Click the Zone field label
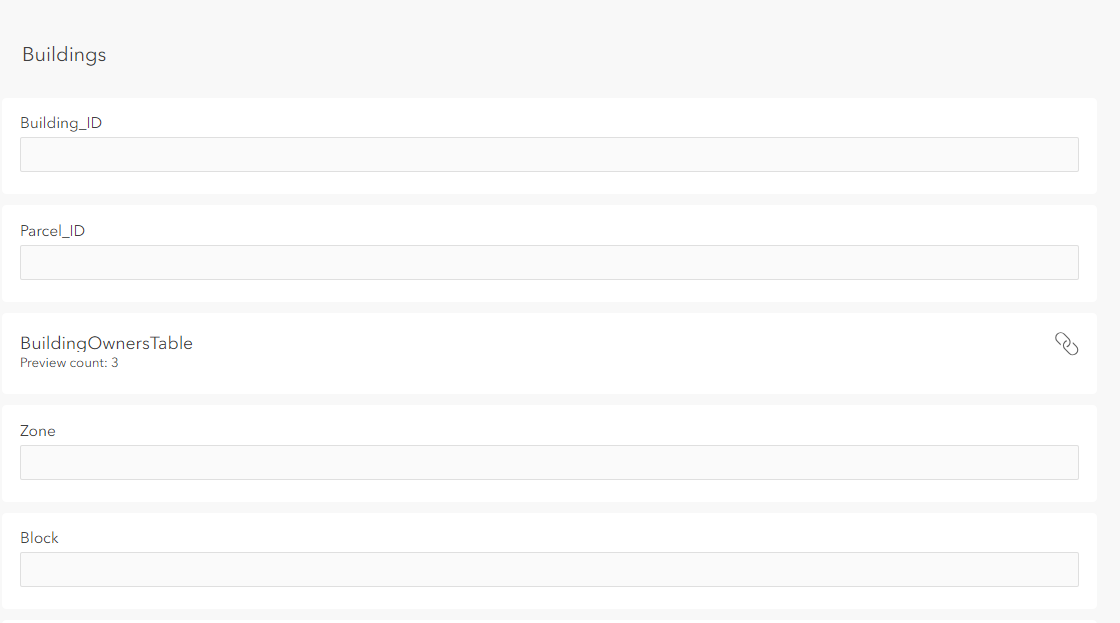Viewport: 1120px width, 623px height. (x=38, y=431)
